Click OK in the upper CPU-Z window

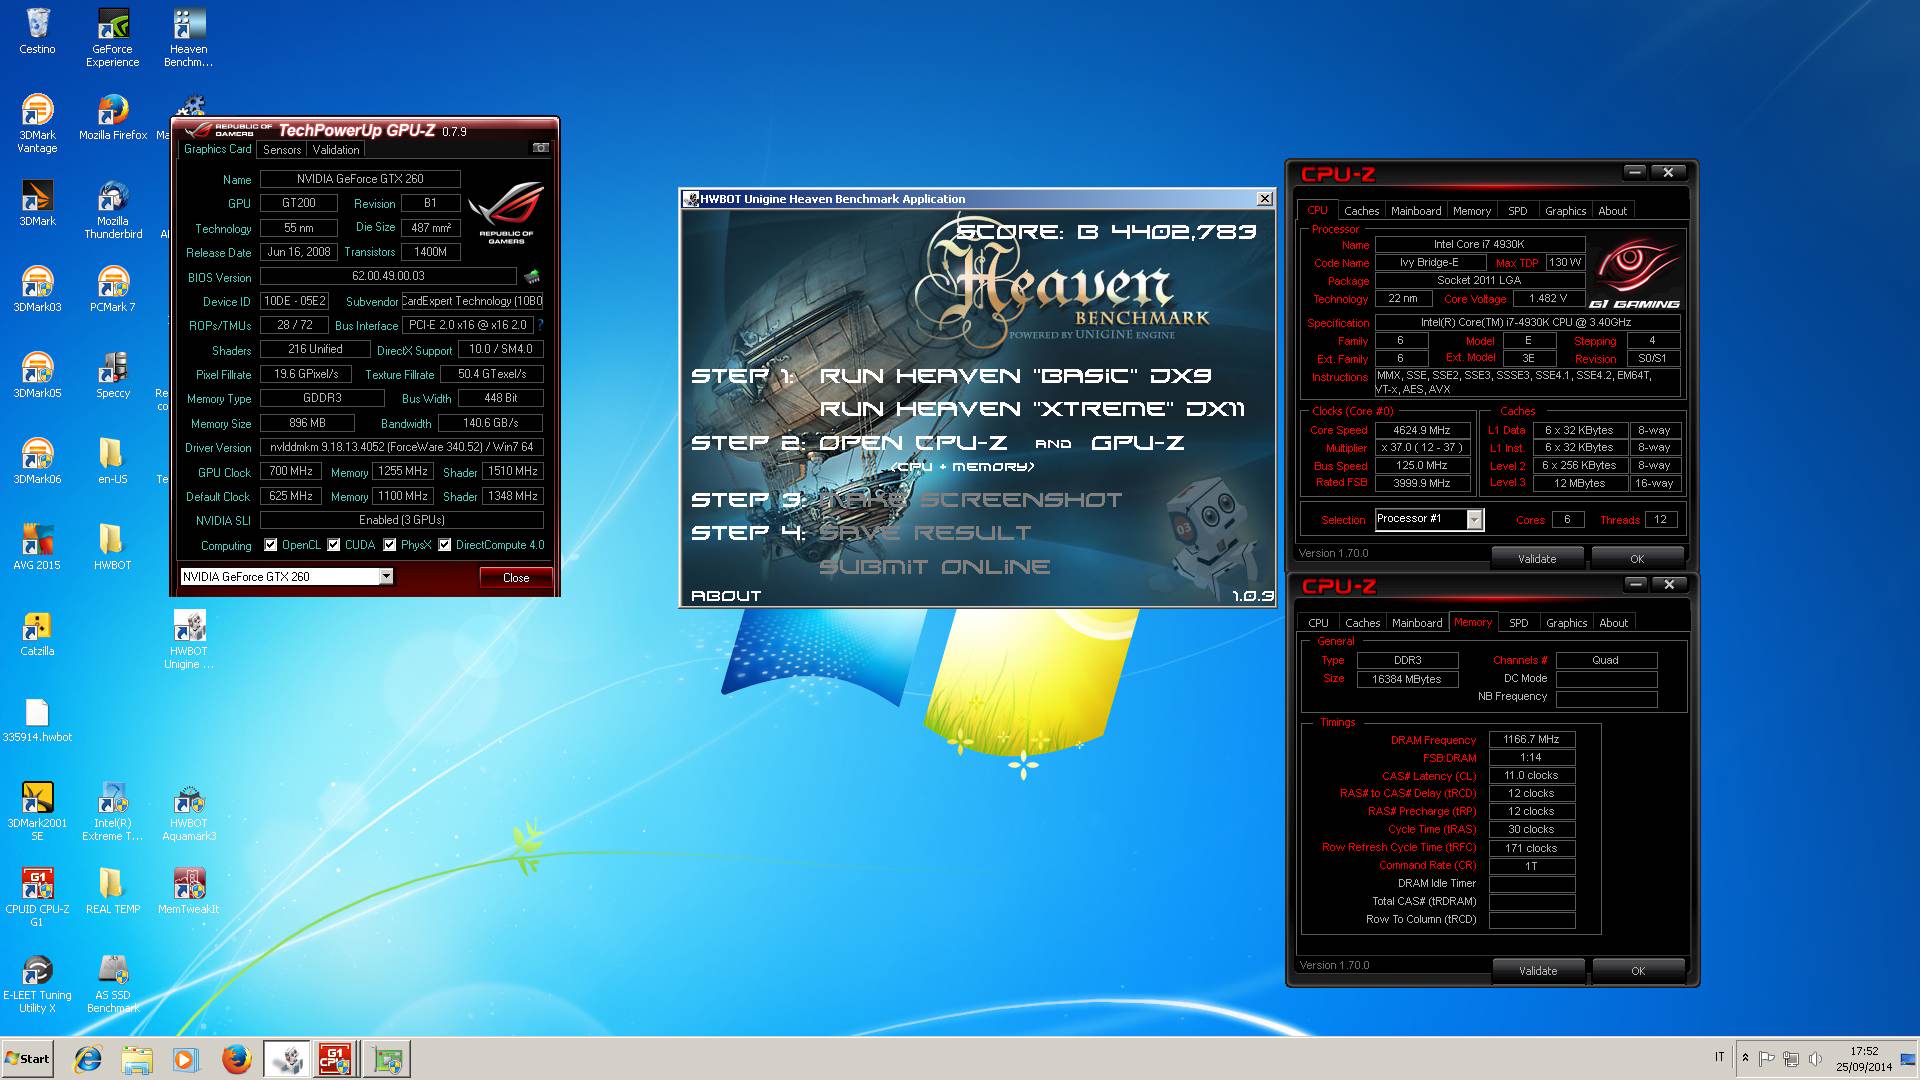(x=1637, y=559)
